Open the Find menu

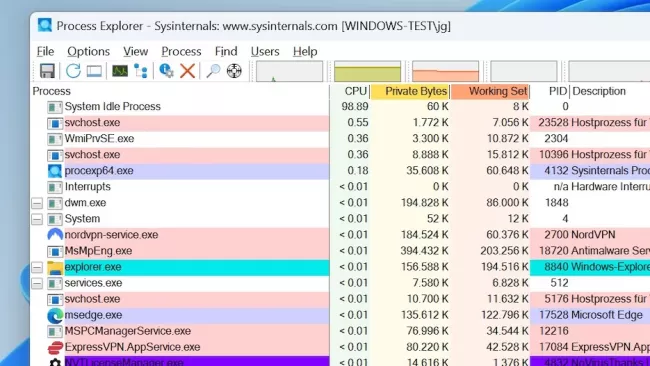pyautogui.click(x=226, y=51)
